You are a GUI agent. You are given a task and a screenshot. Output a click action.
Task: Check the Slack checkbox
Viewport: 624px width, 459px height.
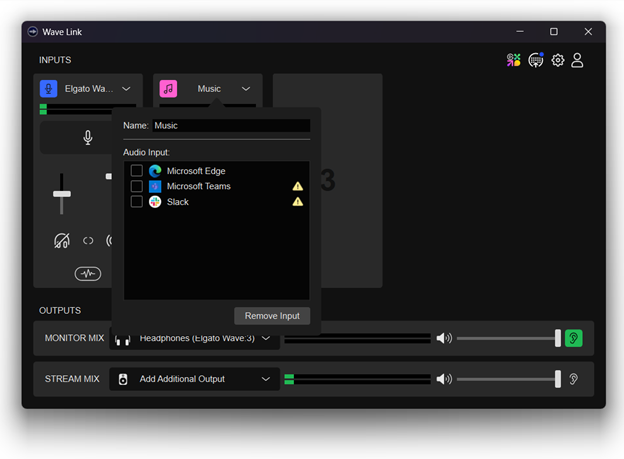point(136,202)
